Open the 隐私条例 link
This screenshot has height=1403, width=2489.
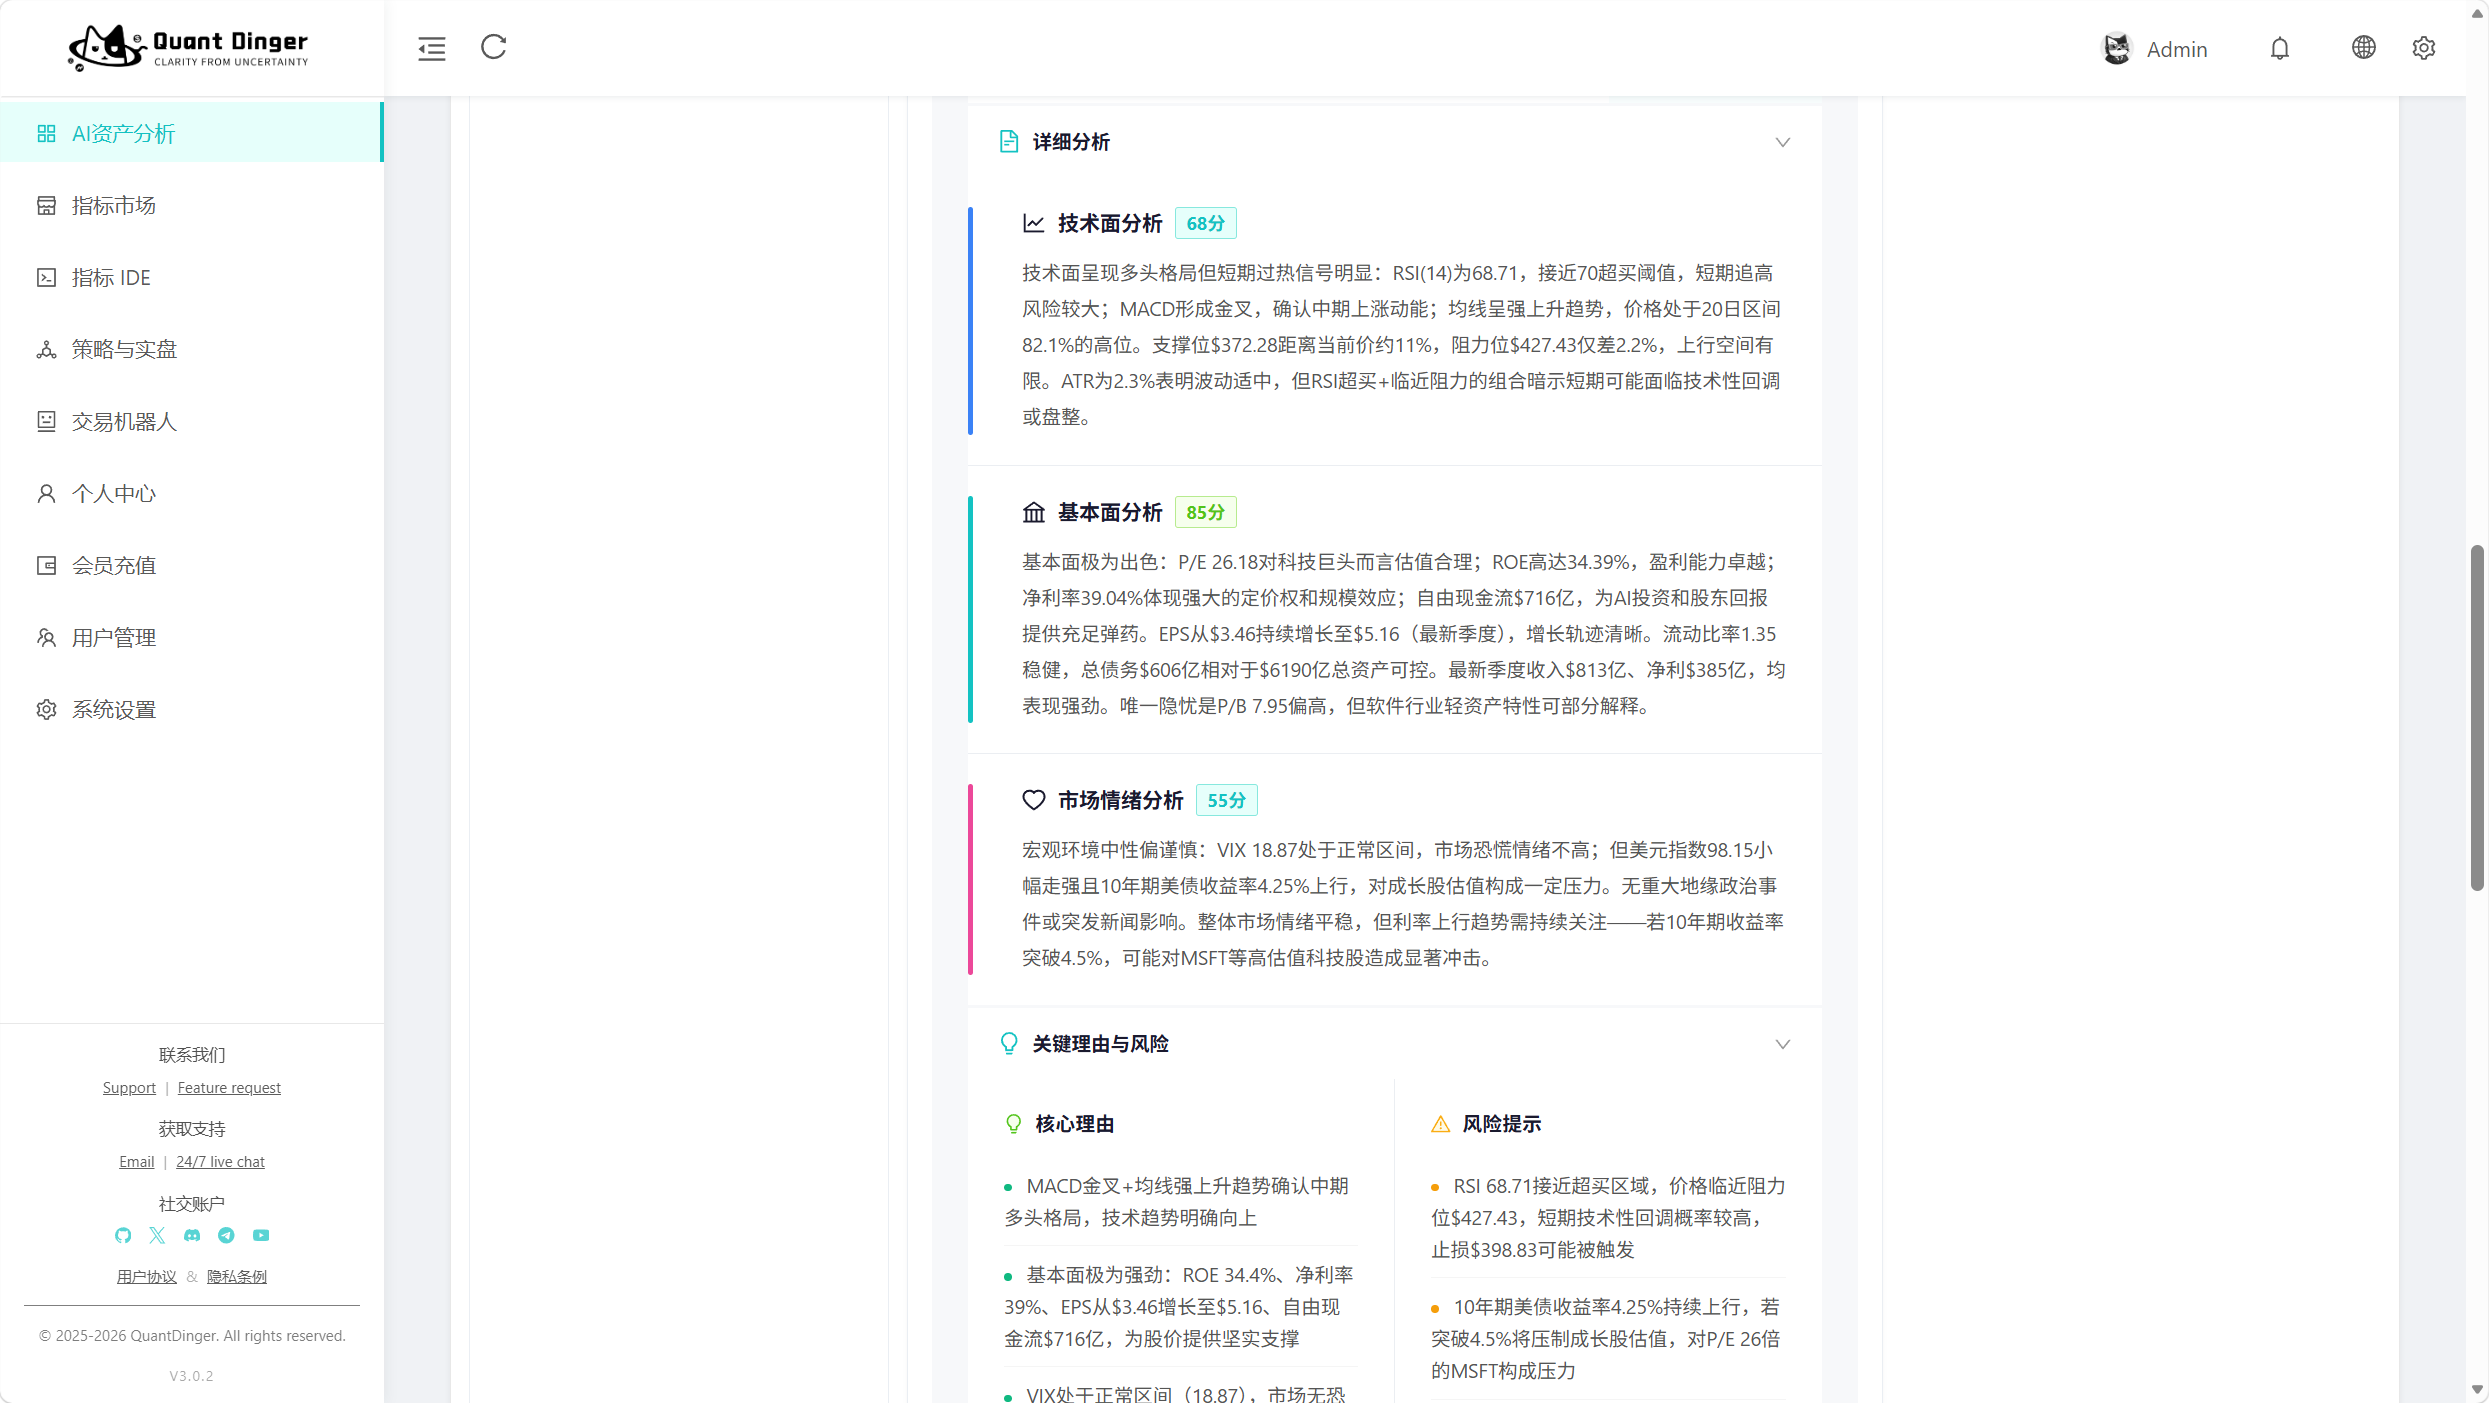click(237, 1277)
